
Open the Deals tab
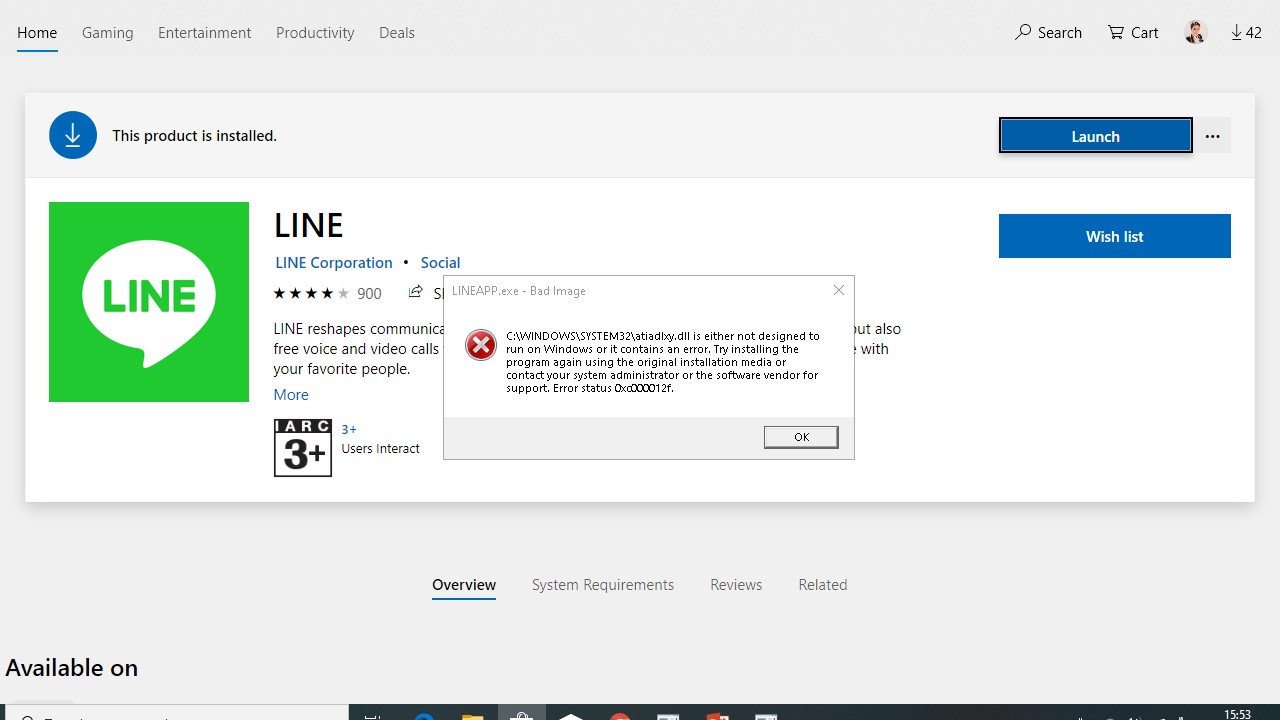[397, 32]
